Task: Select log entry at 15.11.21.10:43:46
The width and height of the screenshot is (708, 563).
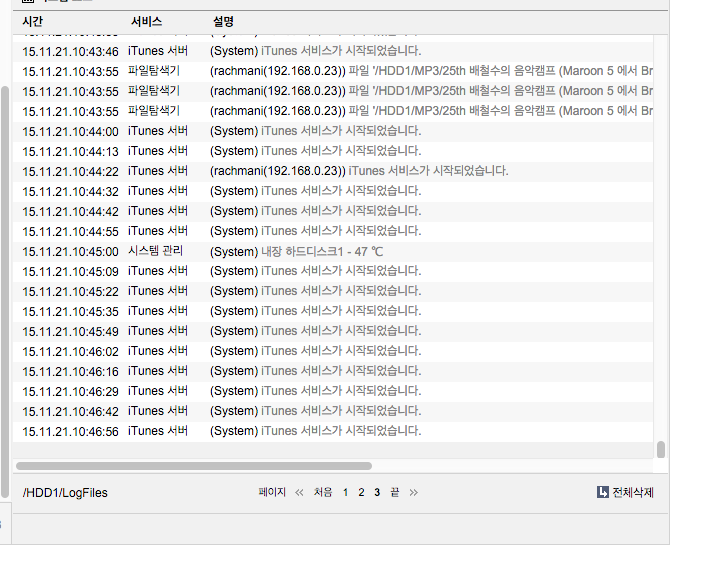Action: (333, 51)
